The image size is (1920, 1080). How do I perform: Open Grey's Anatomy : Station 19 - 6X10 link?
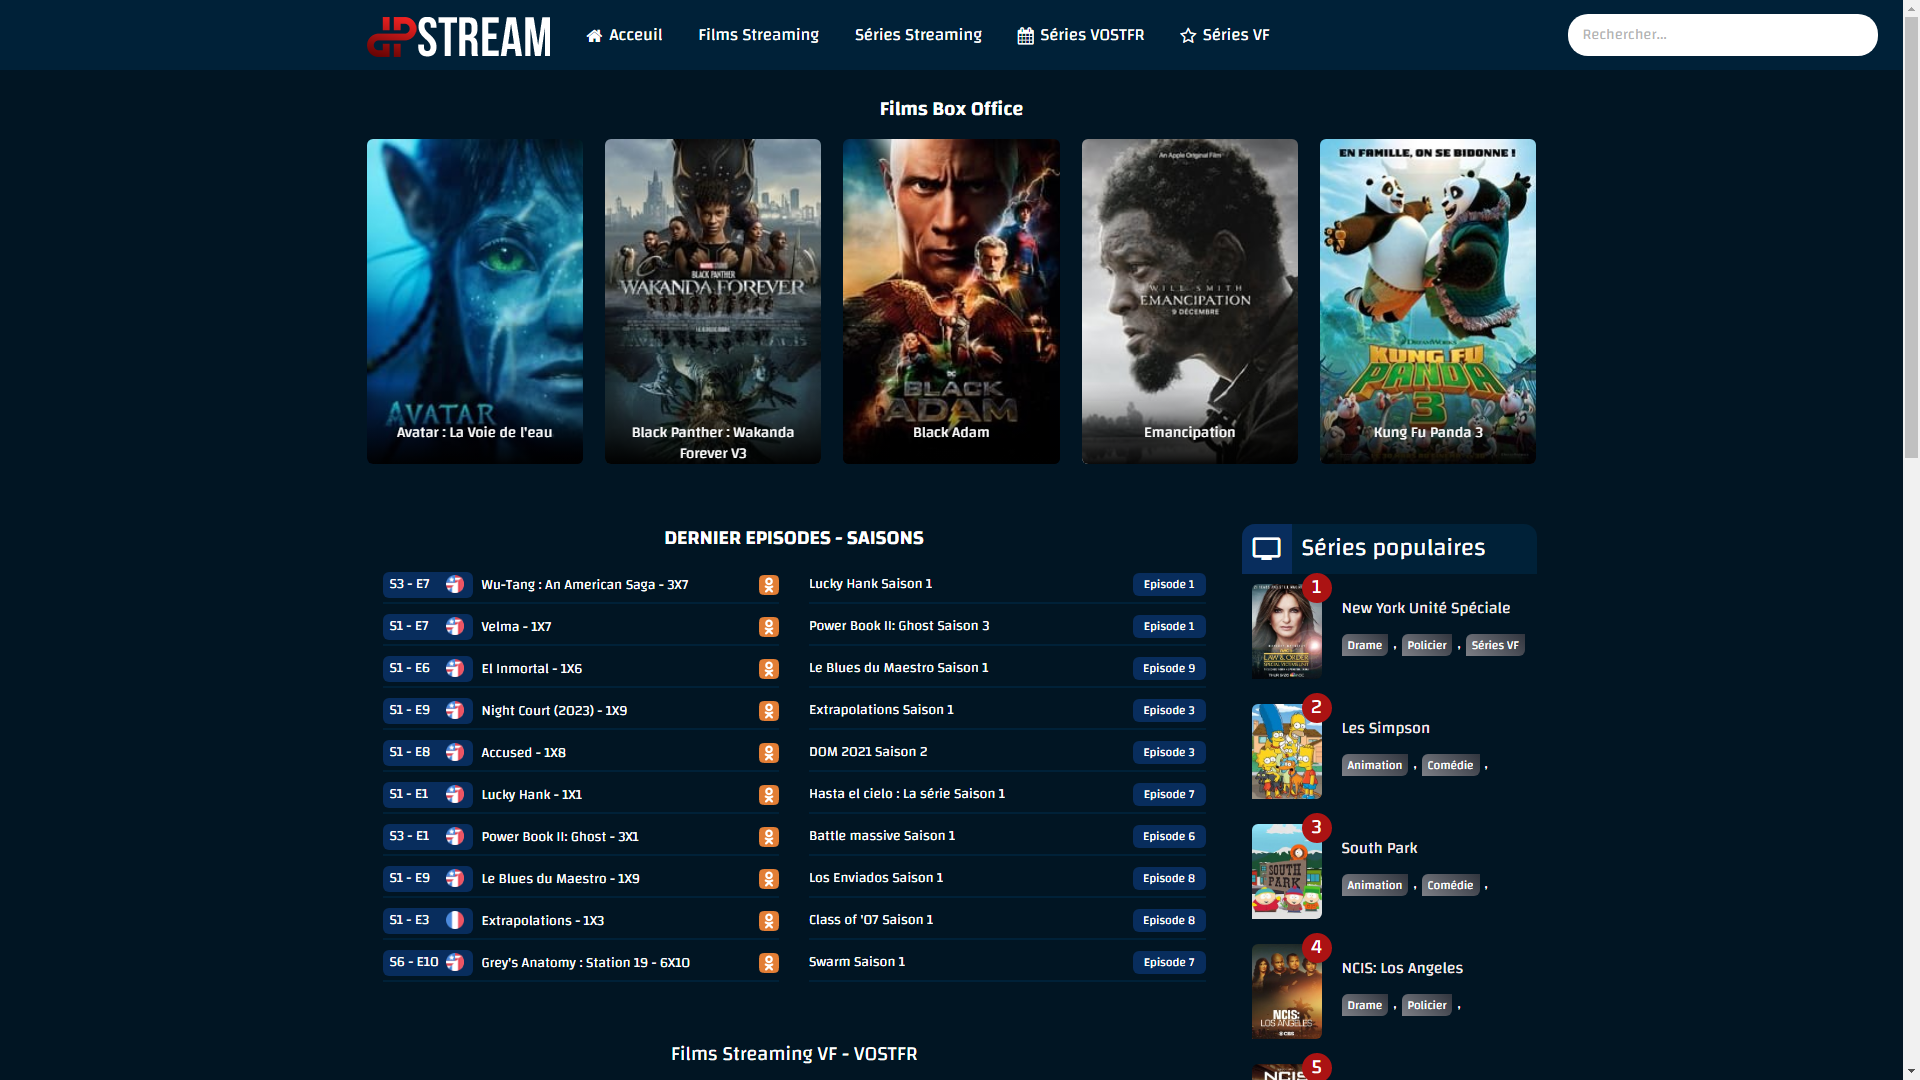585,963
